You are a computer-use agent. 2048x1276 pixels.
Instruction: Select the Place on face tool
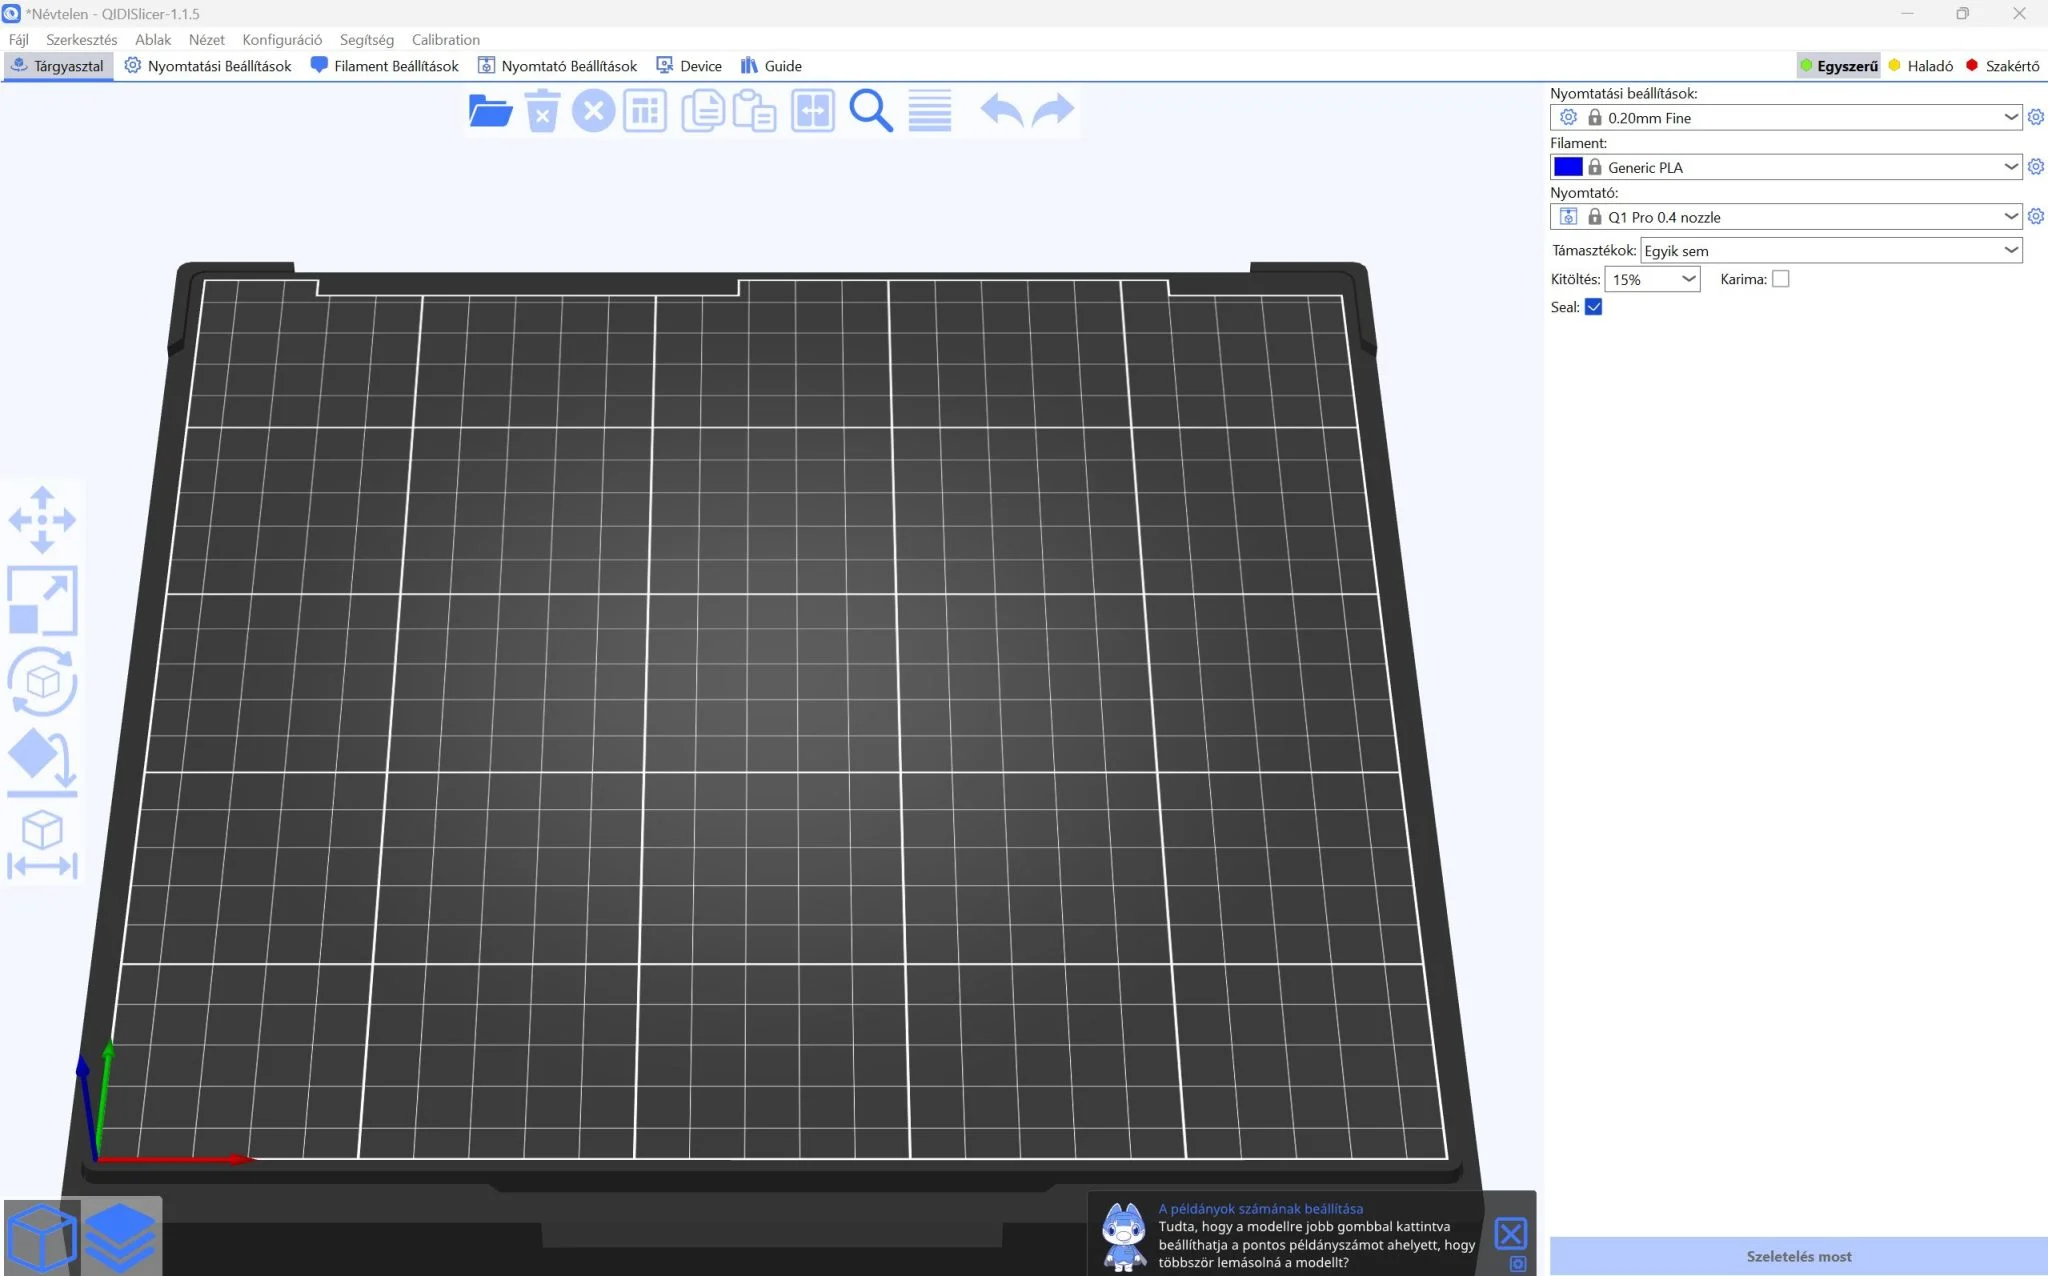point(42,763)
